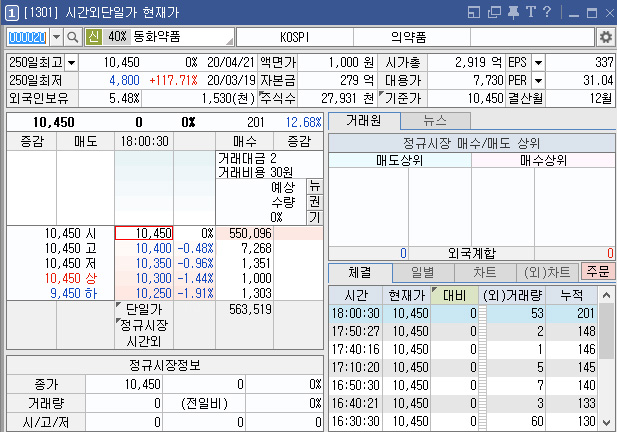The width and height of the screenshot is (617, 432).
Task: Click the T font size icon in title bar
Action: click(531, 12)
